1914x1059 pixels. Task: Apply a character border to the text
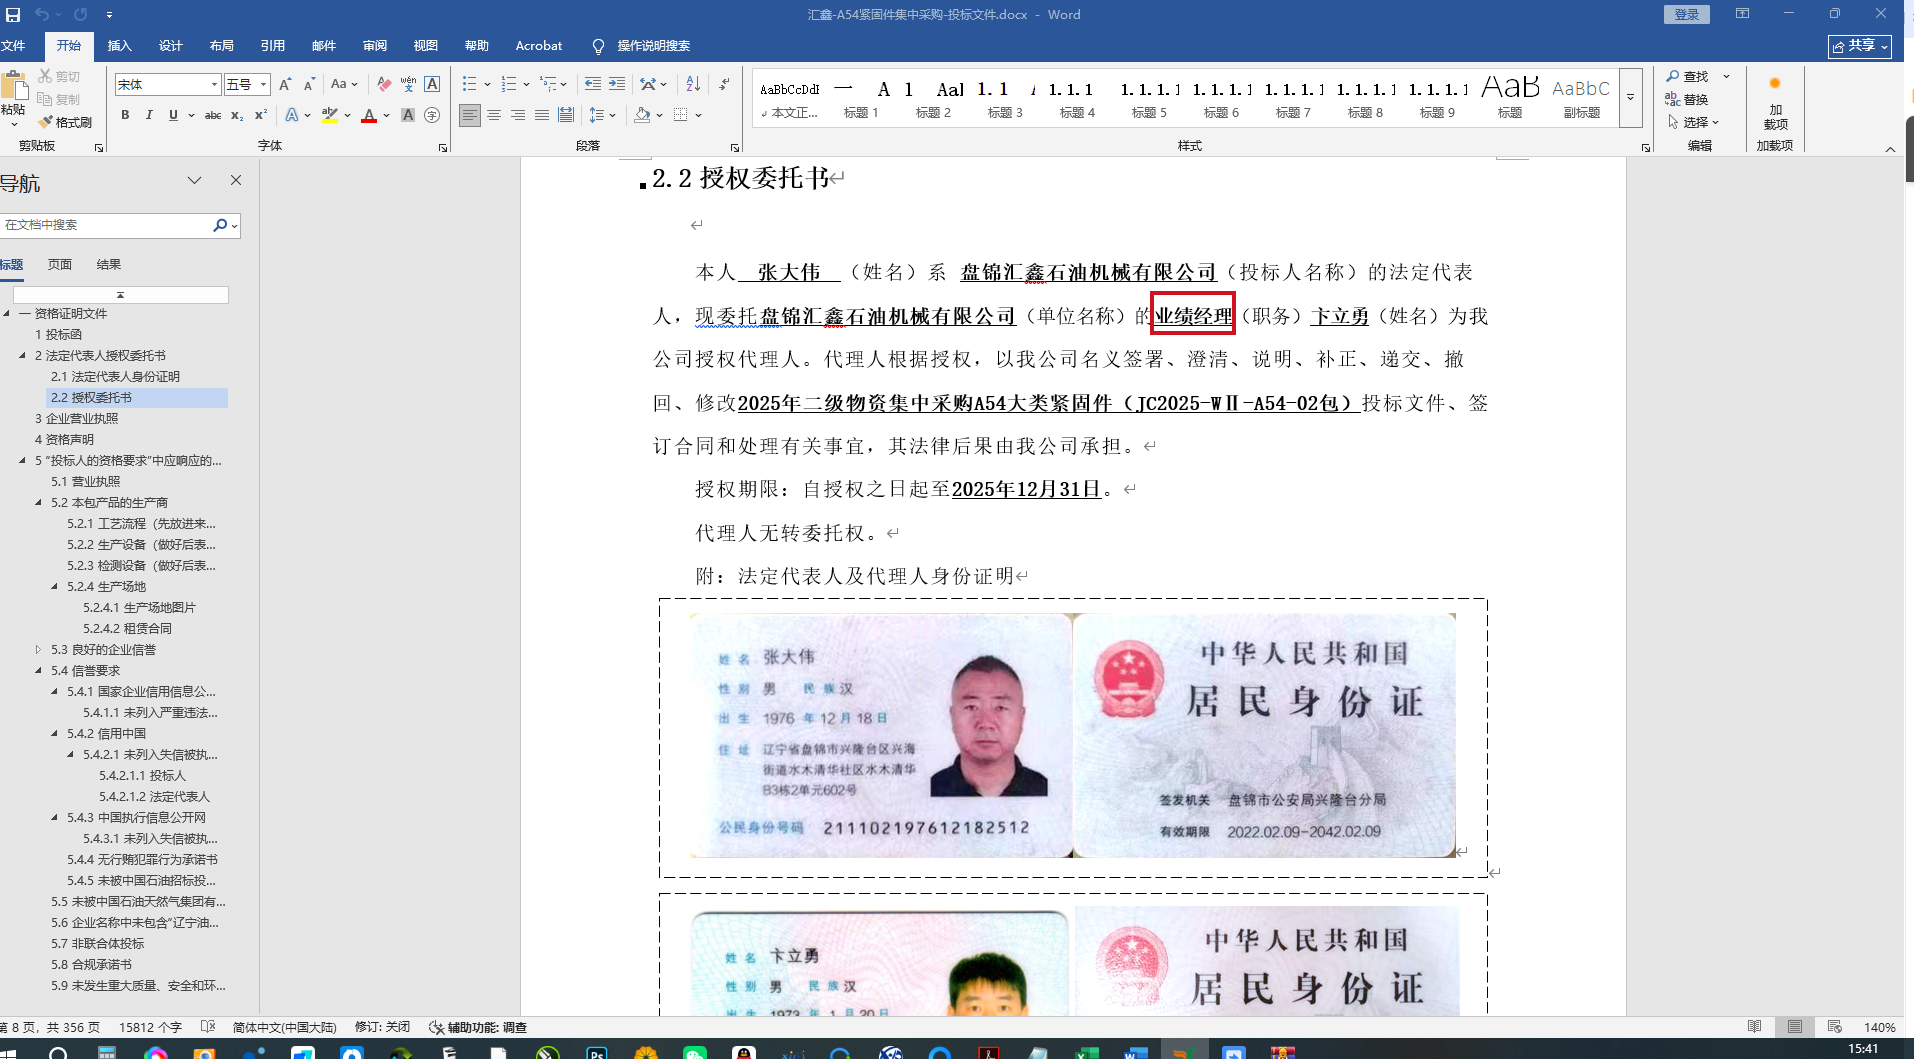point(432,84)
